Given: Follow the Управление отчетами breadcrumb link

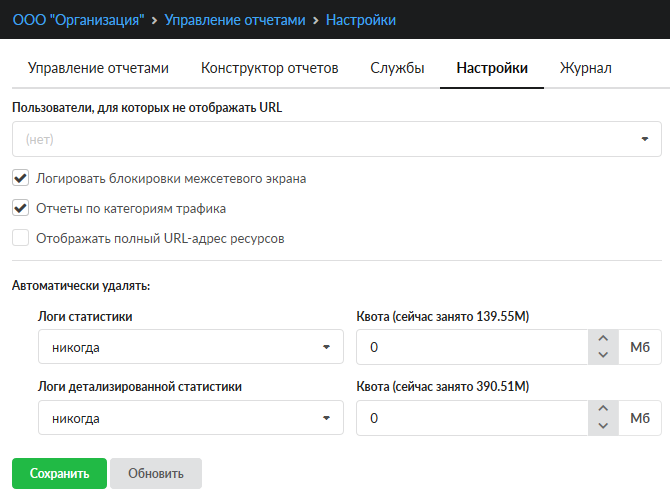Looking at the screenshot, I should coord(235,20).
